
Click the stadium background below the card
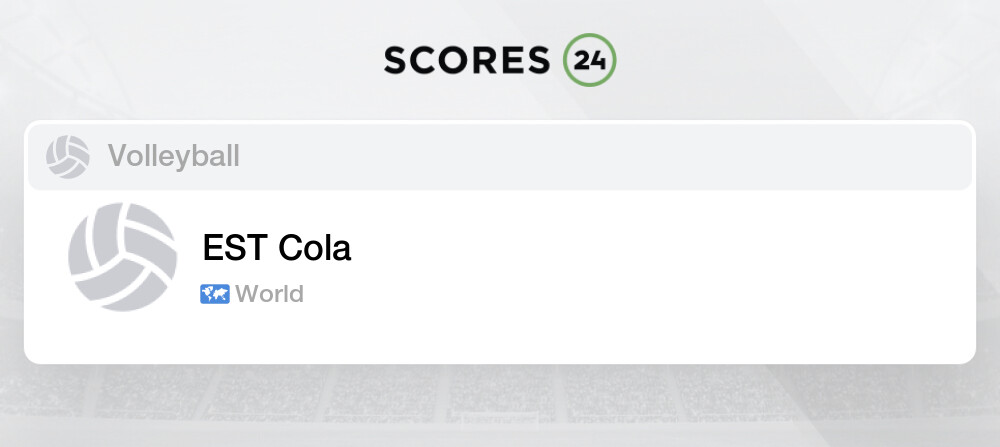(x=500, y=405)
